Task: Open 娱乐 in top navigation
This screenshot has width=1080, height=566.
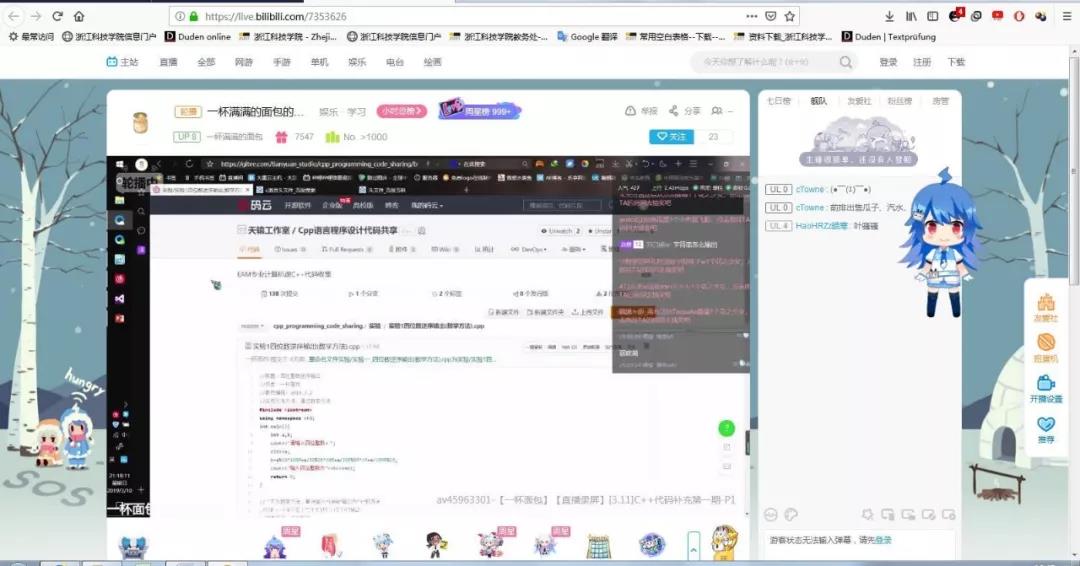Action: [357, 62]
